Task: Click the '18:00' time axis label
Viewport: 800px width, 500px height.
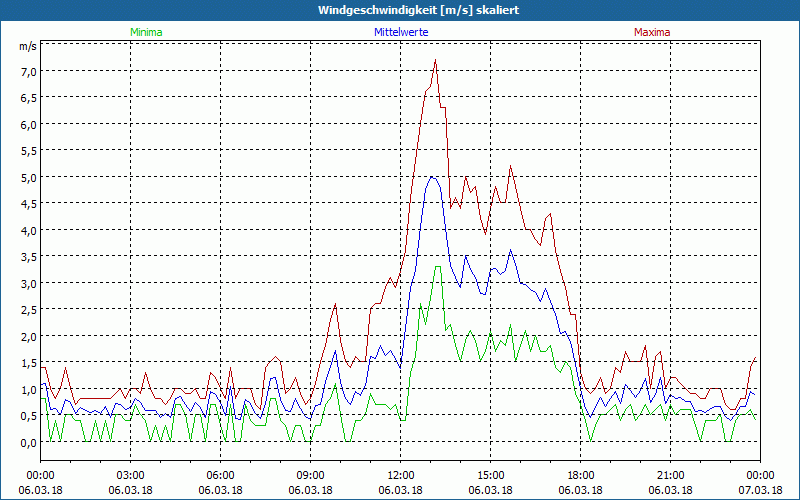Action: point(581,476)
